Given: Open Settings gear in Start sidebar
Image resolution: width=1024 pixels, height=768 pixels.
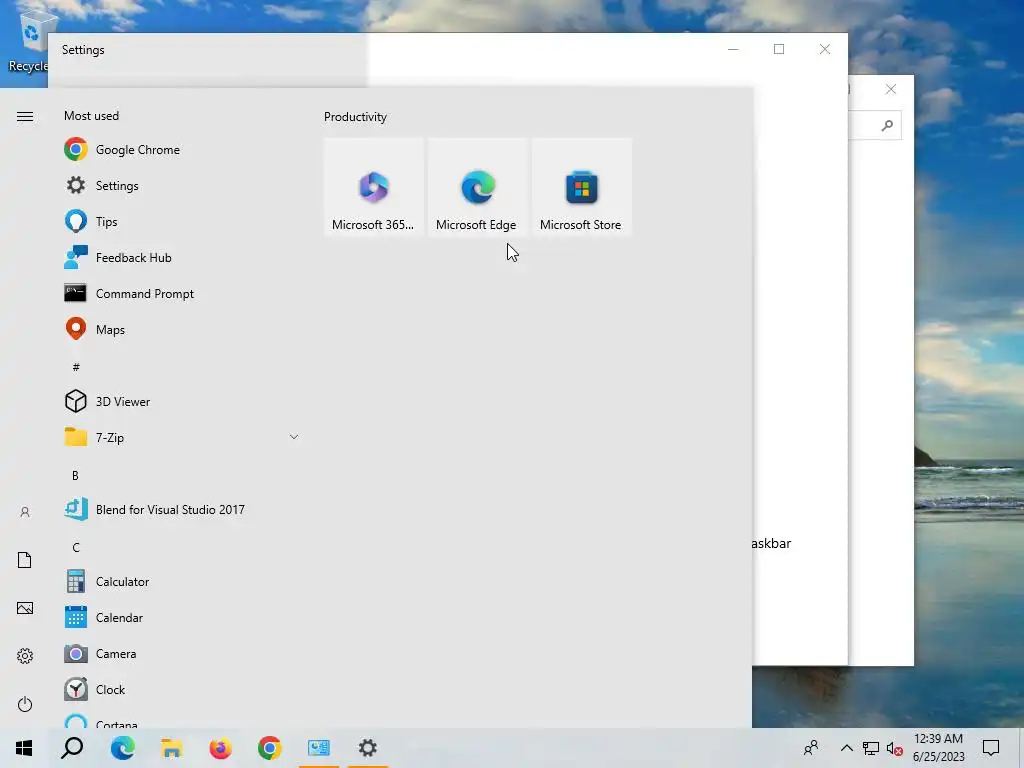Looking at the screenshot, I should pyautogui.click(x=25, y=656).
